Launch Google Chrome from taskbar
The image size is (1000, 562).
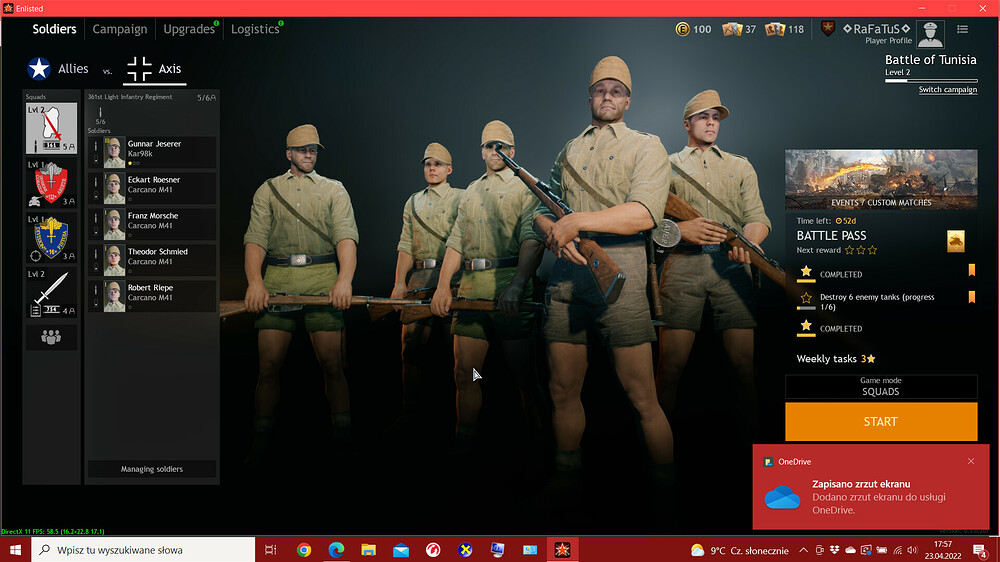tap(304, 550)
